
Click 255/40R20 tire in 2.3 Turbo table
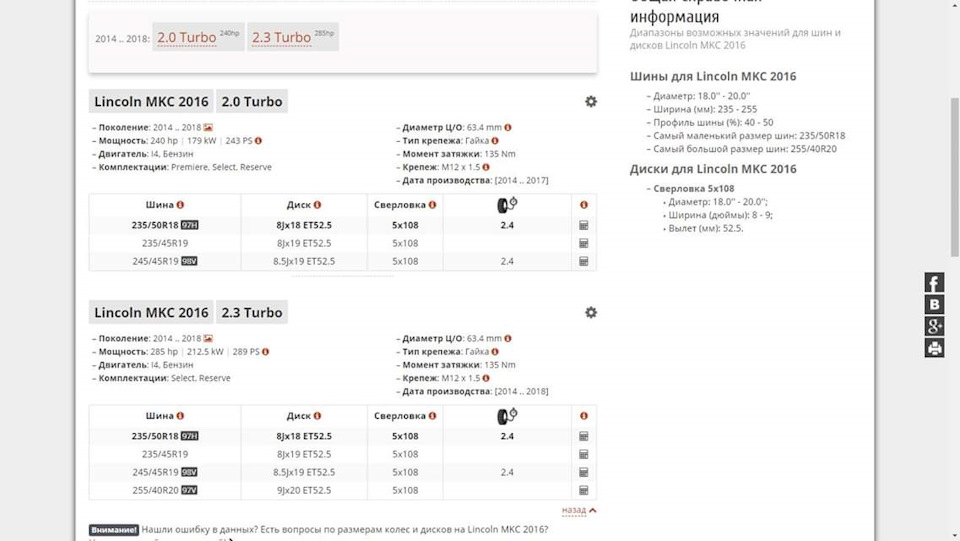pos(156,490)
